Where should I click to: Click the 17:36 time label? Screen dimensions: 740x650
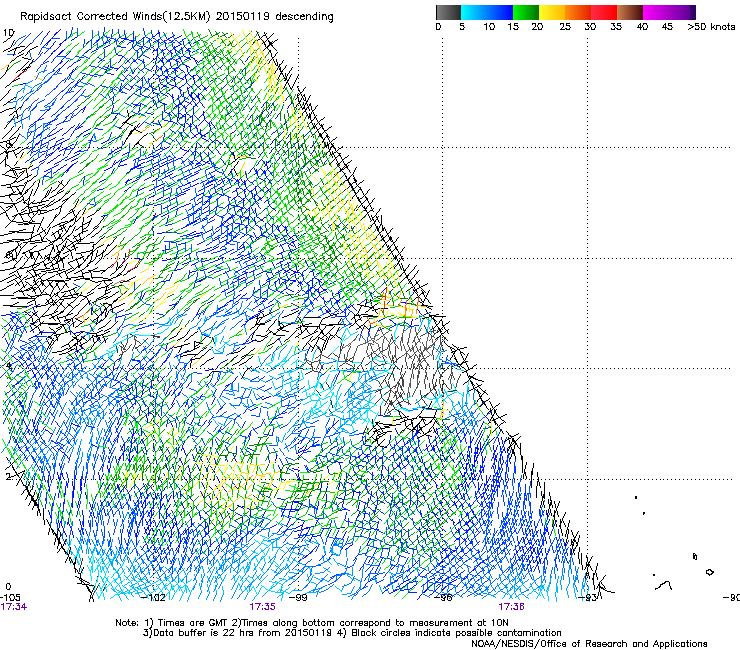[512, 607]
